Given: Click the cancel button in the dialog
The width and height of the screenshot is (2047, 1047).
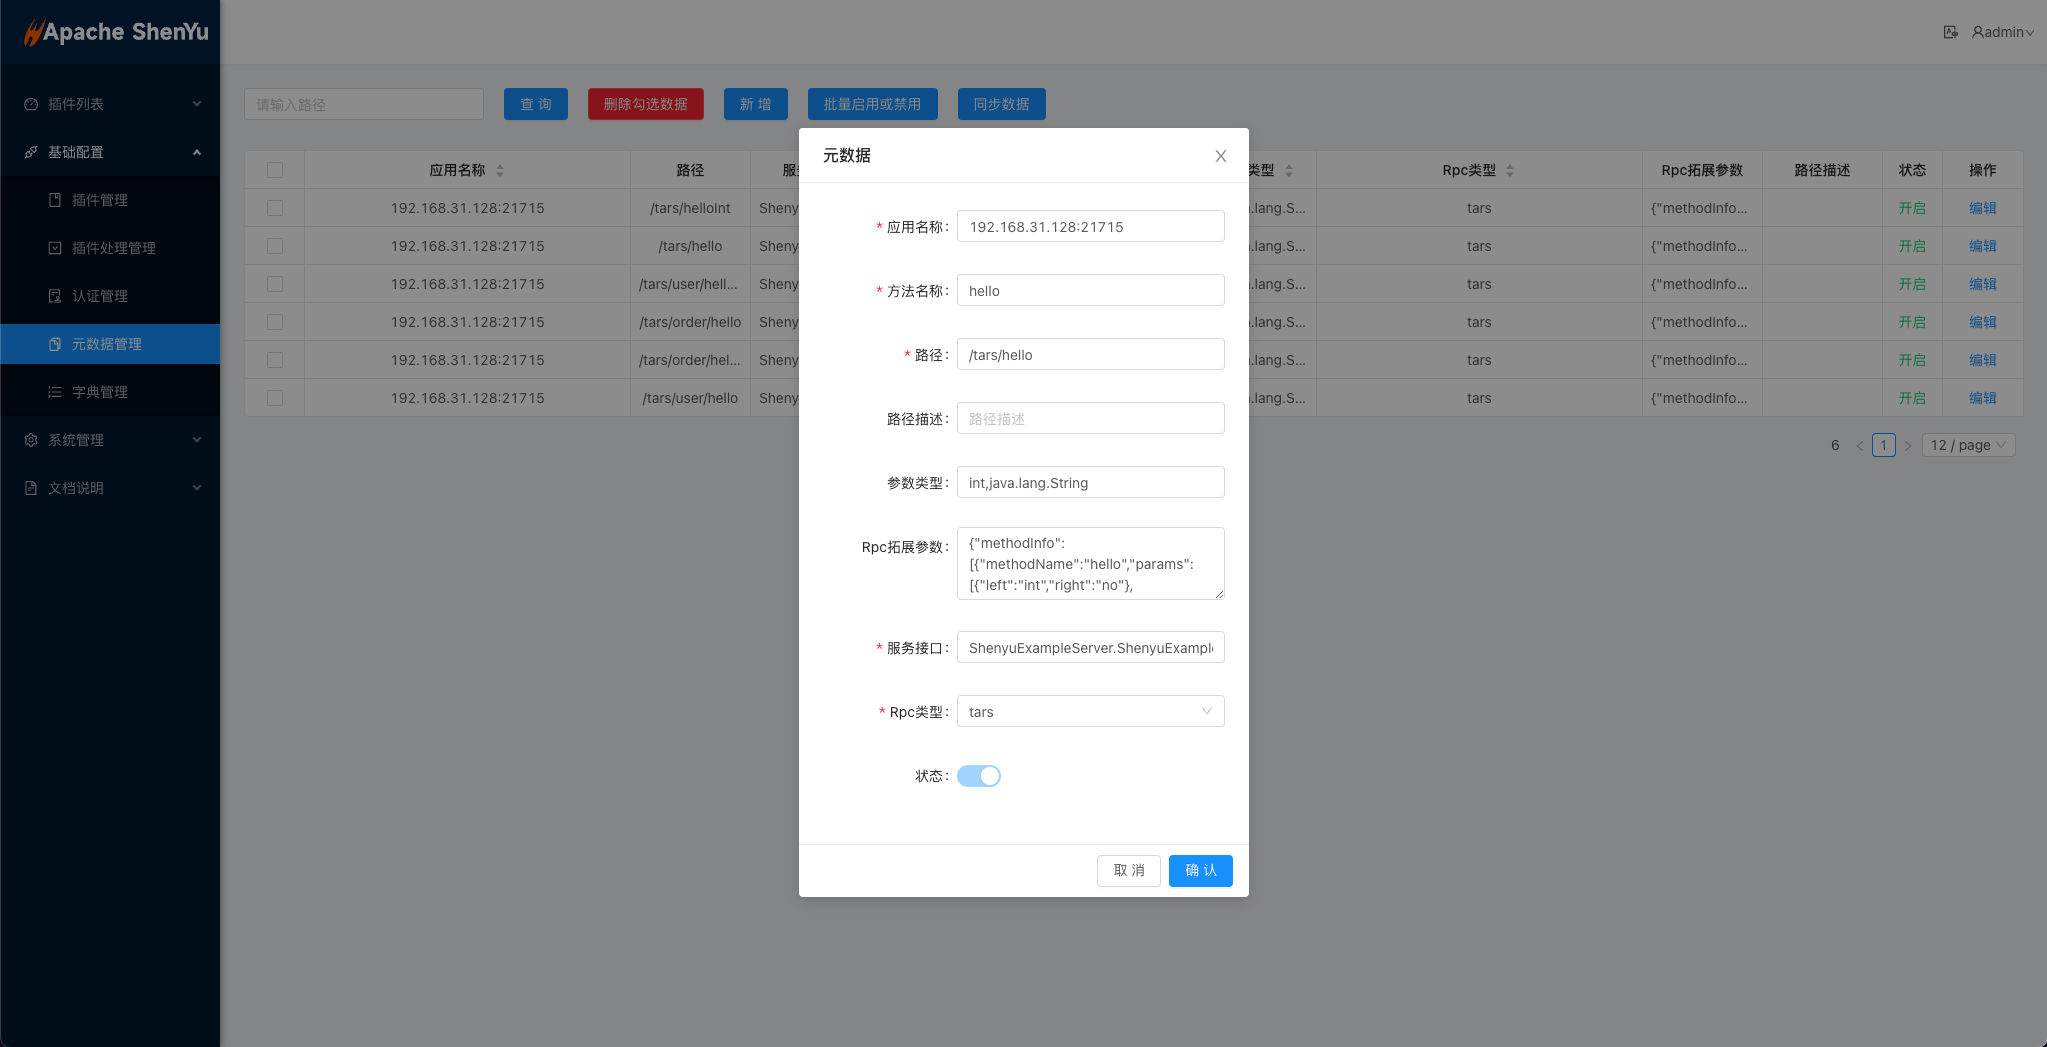Looking at the screenshot, I should (x=1128, y=871).
